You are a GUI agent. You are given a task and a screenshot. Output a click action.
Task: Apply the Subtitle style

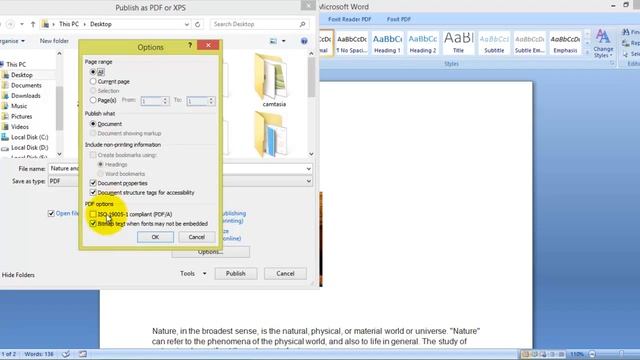pos(494,43)
